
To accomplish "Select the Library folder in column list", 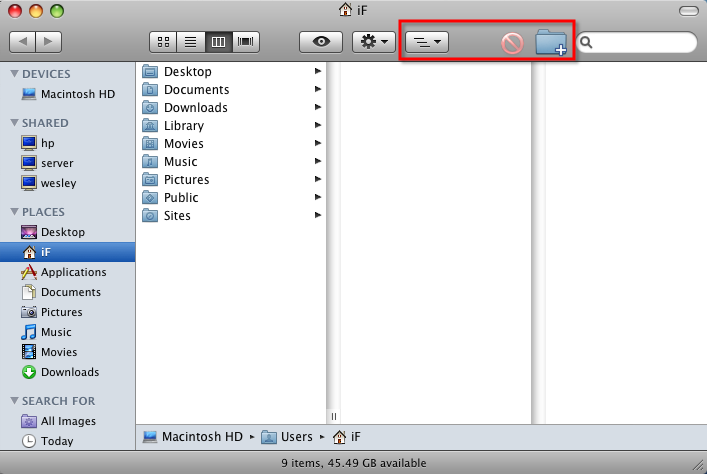I will tap(231, 125).
